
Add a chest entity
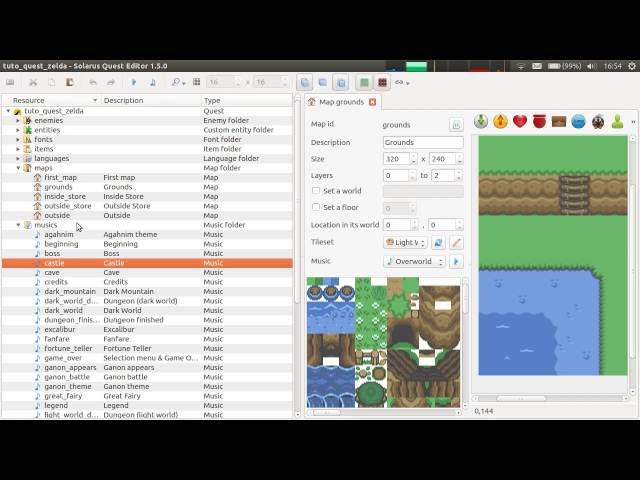(559, 121)
